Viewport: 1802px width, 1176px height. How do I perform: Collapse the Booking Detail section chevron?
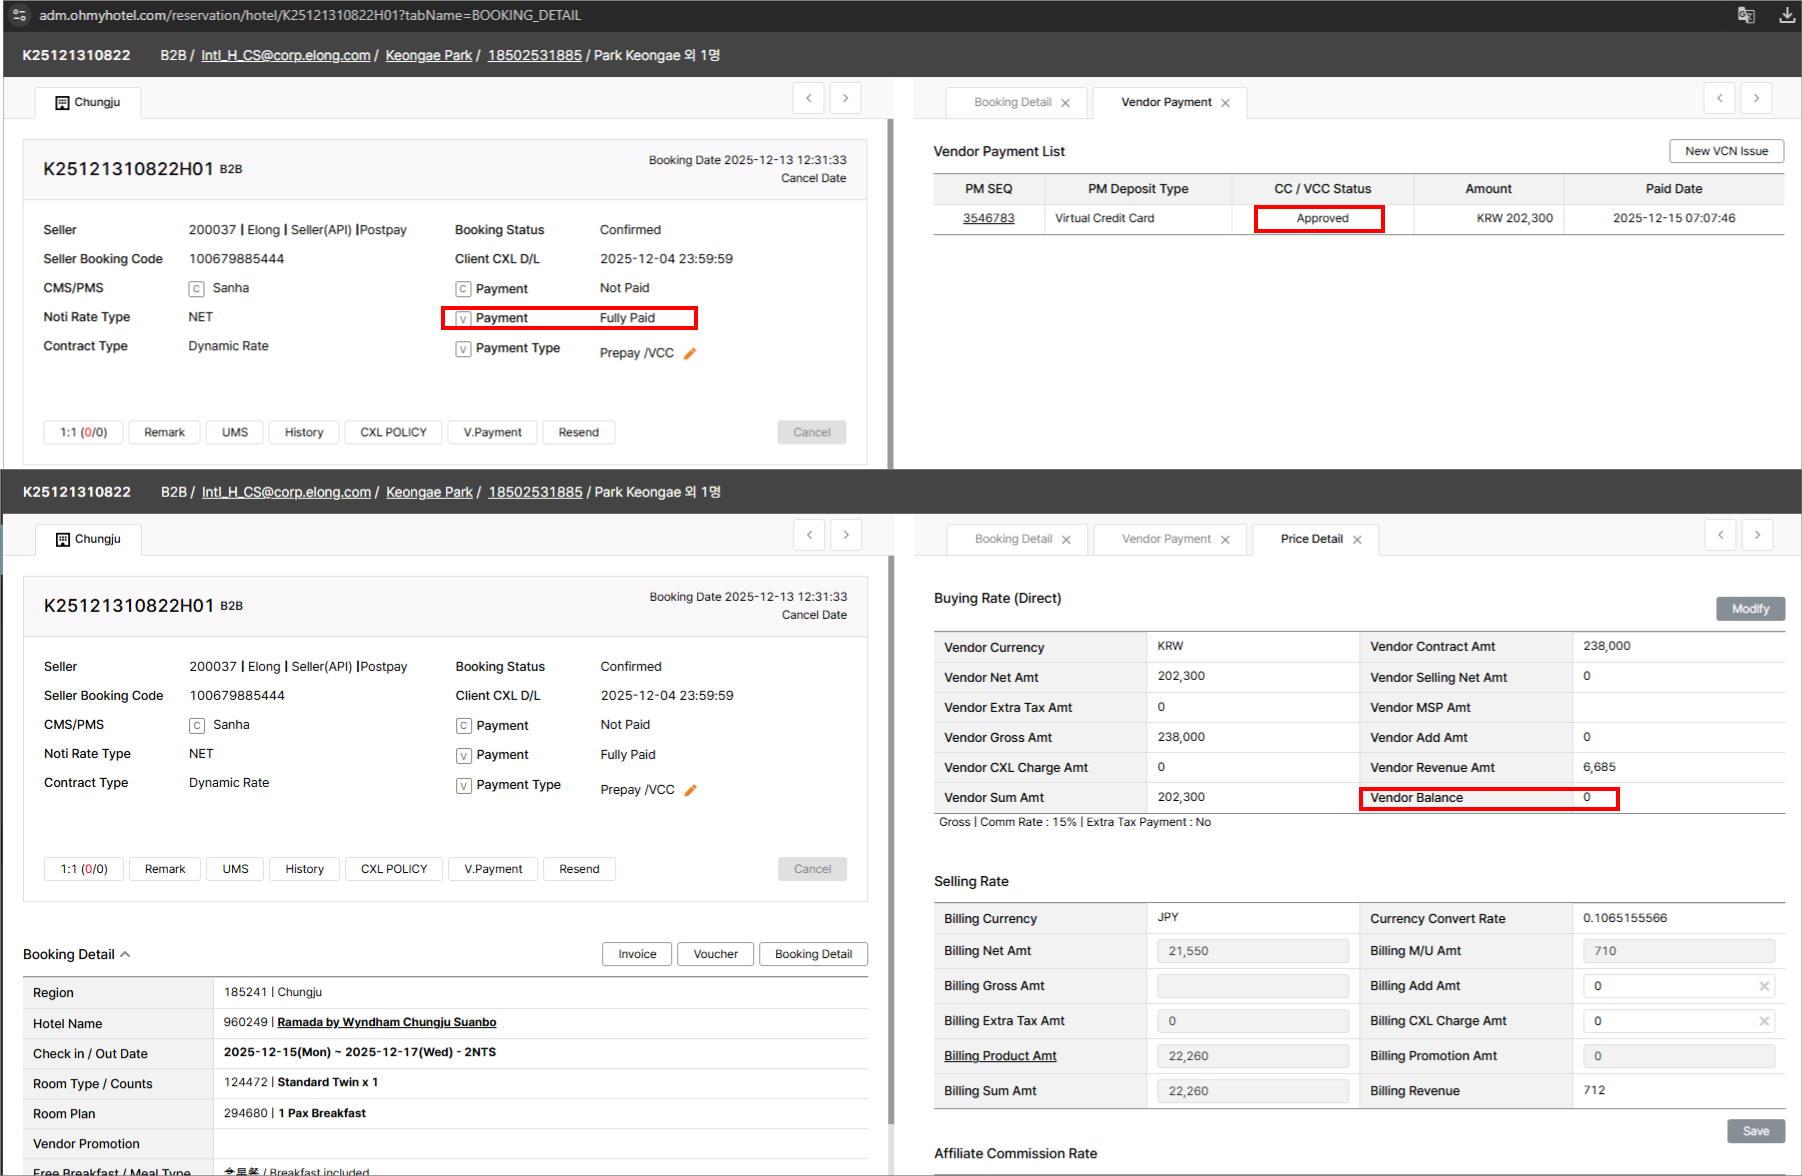point(126,954)
